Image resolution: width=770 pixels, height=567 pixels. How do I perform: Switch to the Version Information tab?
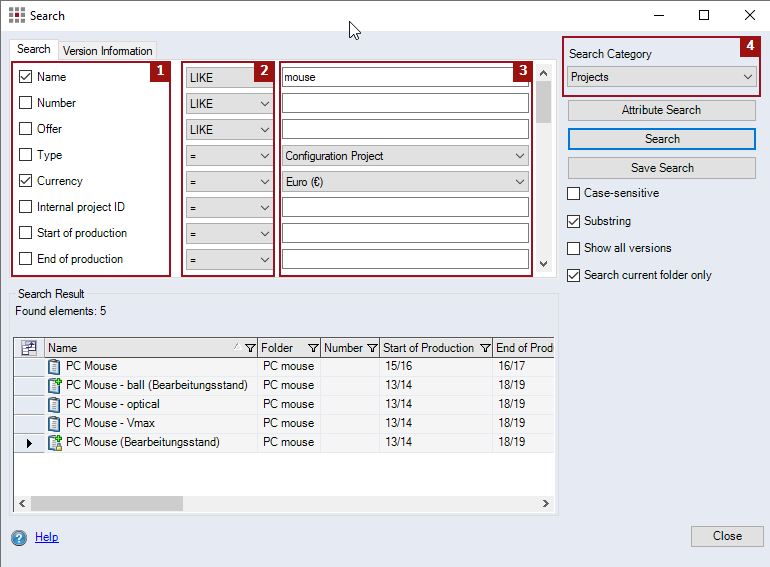(x=107, y=51)
